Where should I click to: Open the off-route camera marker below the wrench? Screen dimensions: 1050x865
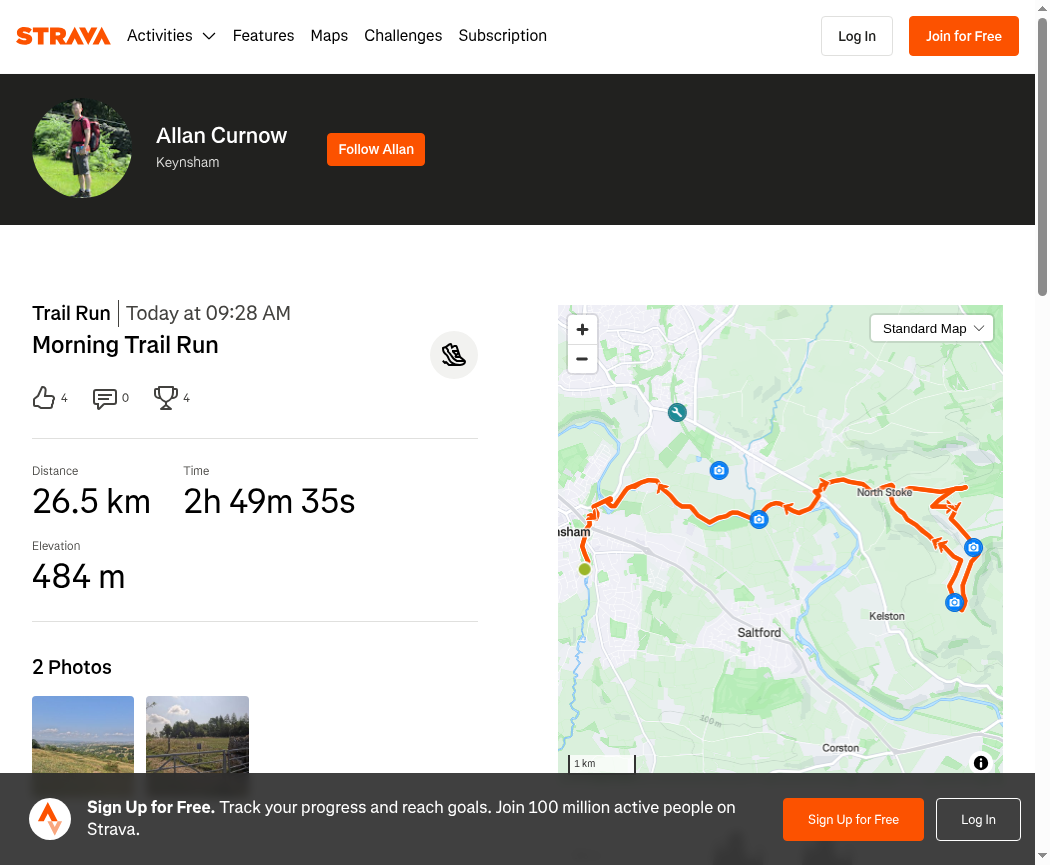719,470
